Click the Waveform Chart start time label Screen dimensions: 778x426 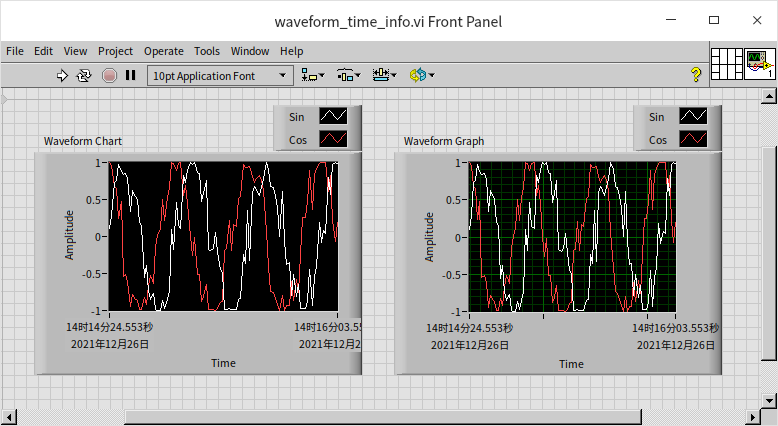[110, 327]
